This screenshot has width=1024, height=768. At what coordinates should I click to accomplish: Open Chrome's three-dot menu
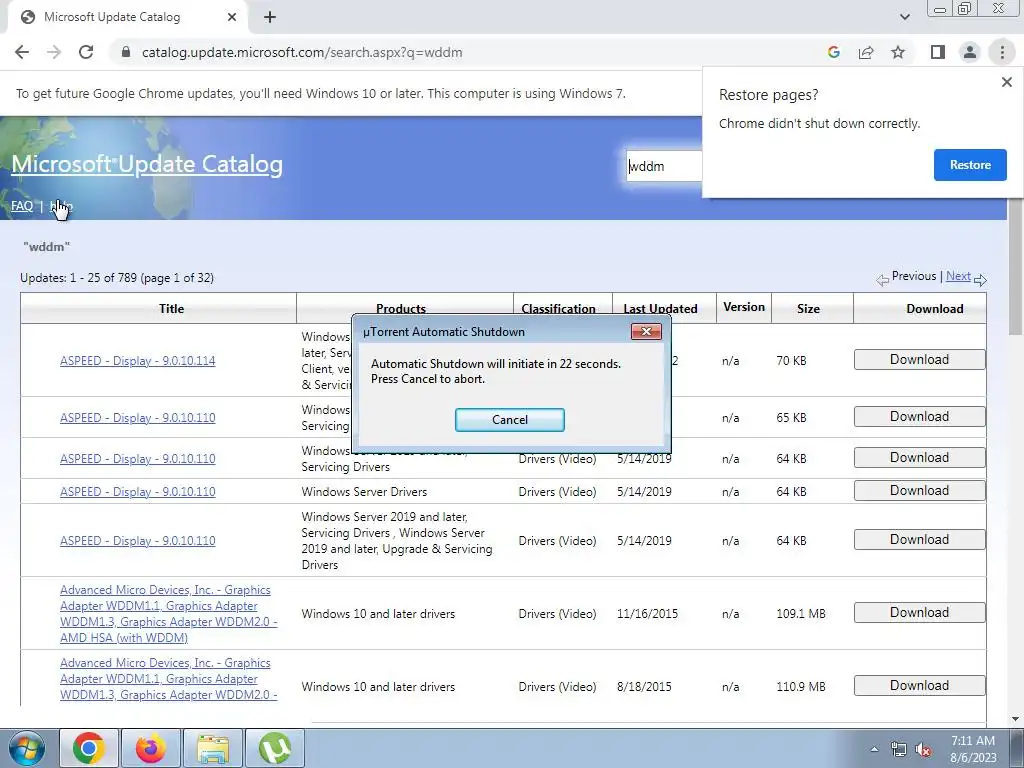point(1002,52)
